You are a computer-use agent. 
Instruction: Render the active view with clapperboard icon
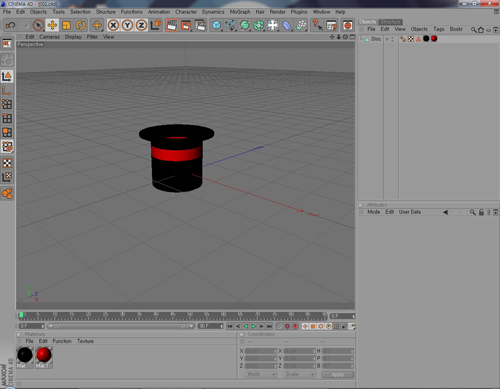point(172,25)
